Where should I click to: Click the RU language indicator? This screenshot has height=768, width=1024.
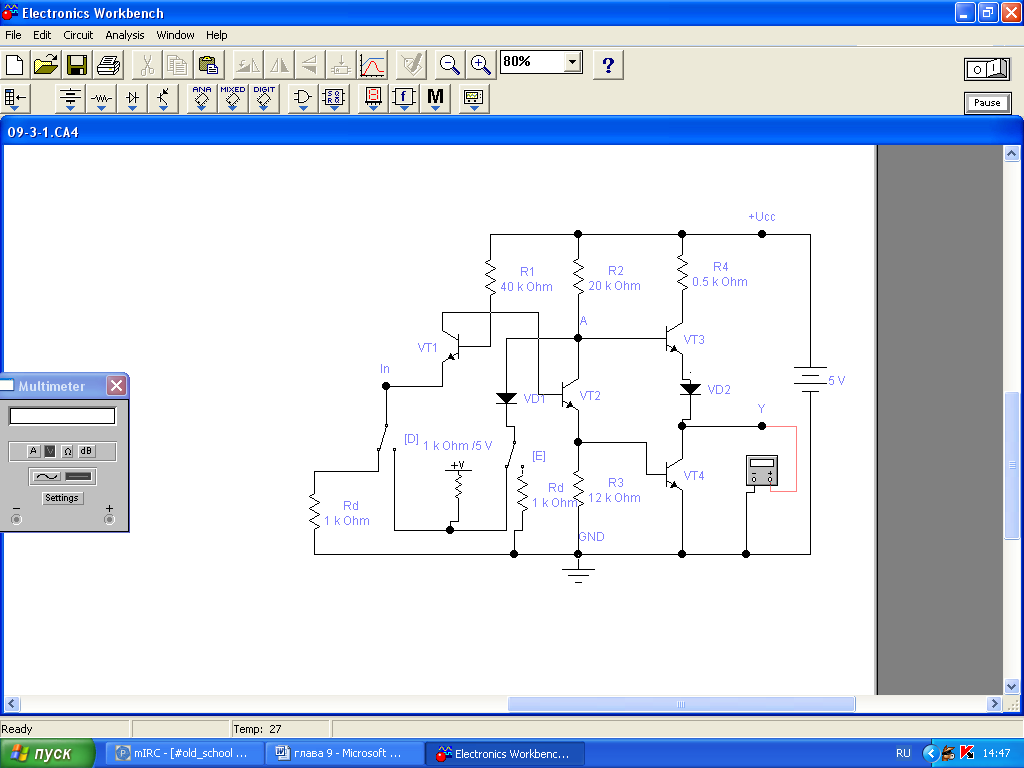click(903, 753)
